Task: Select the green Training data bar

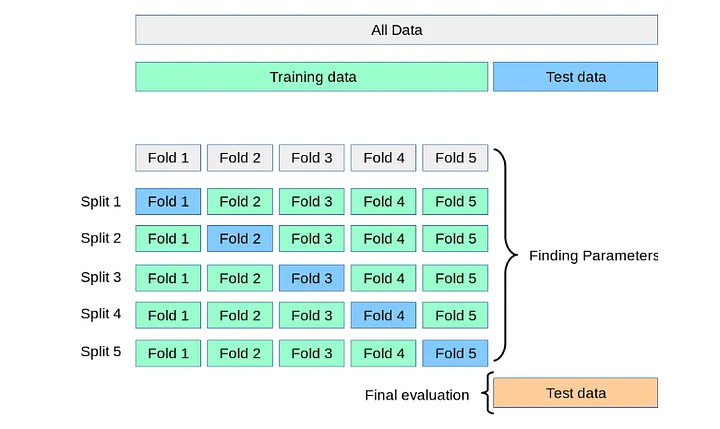Action: point(312,77)
